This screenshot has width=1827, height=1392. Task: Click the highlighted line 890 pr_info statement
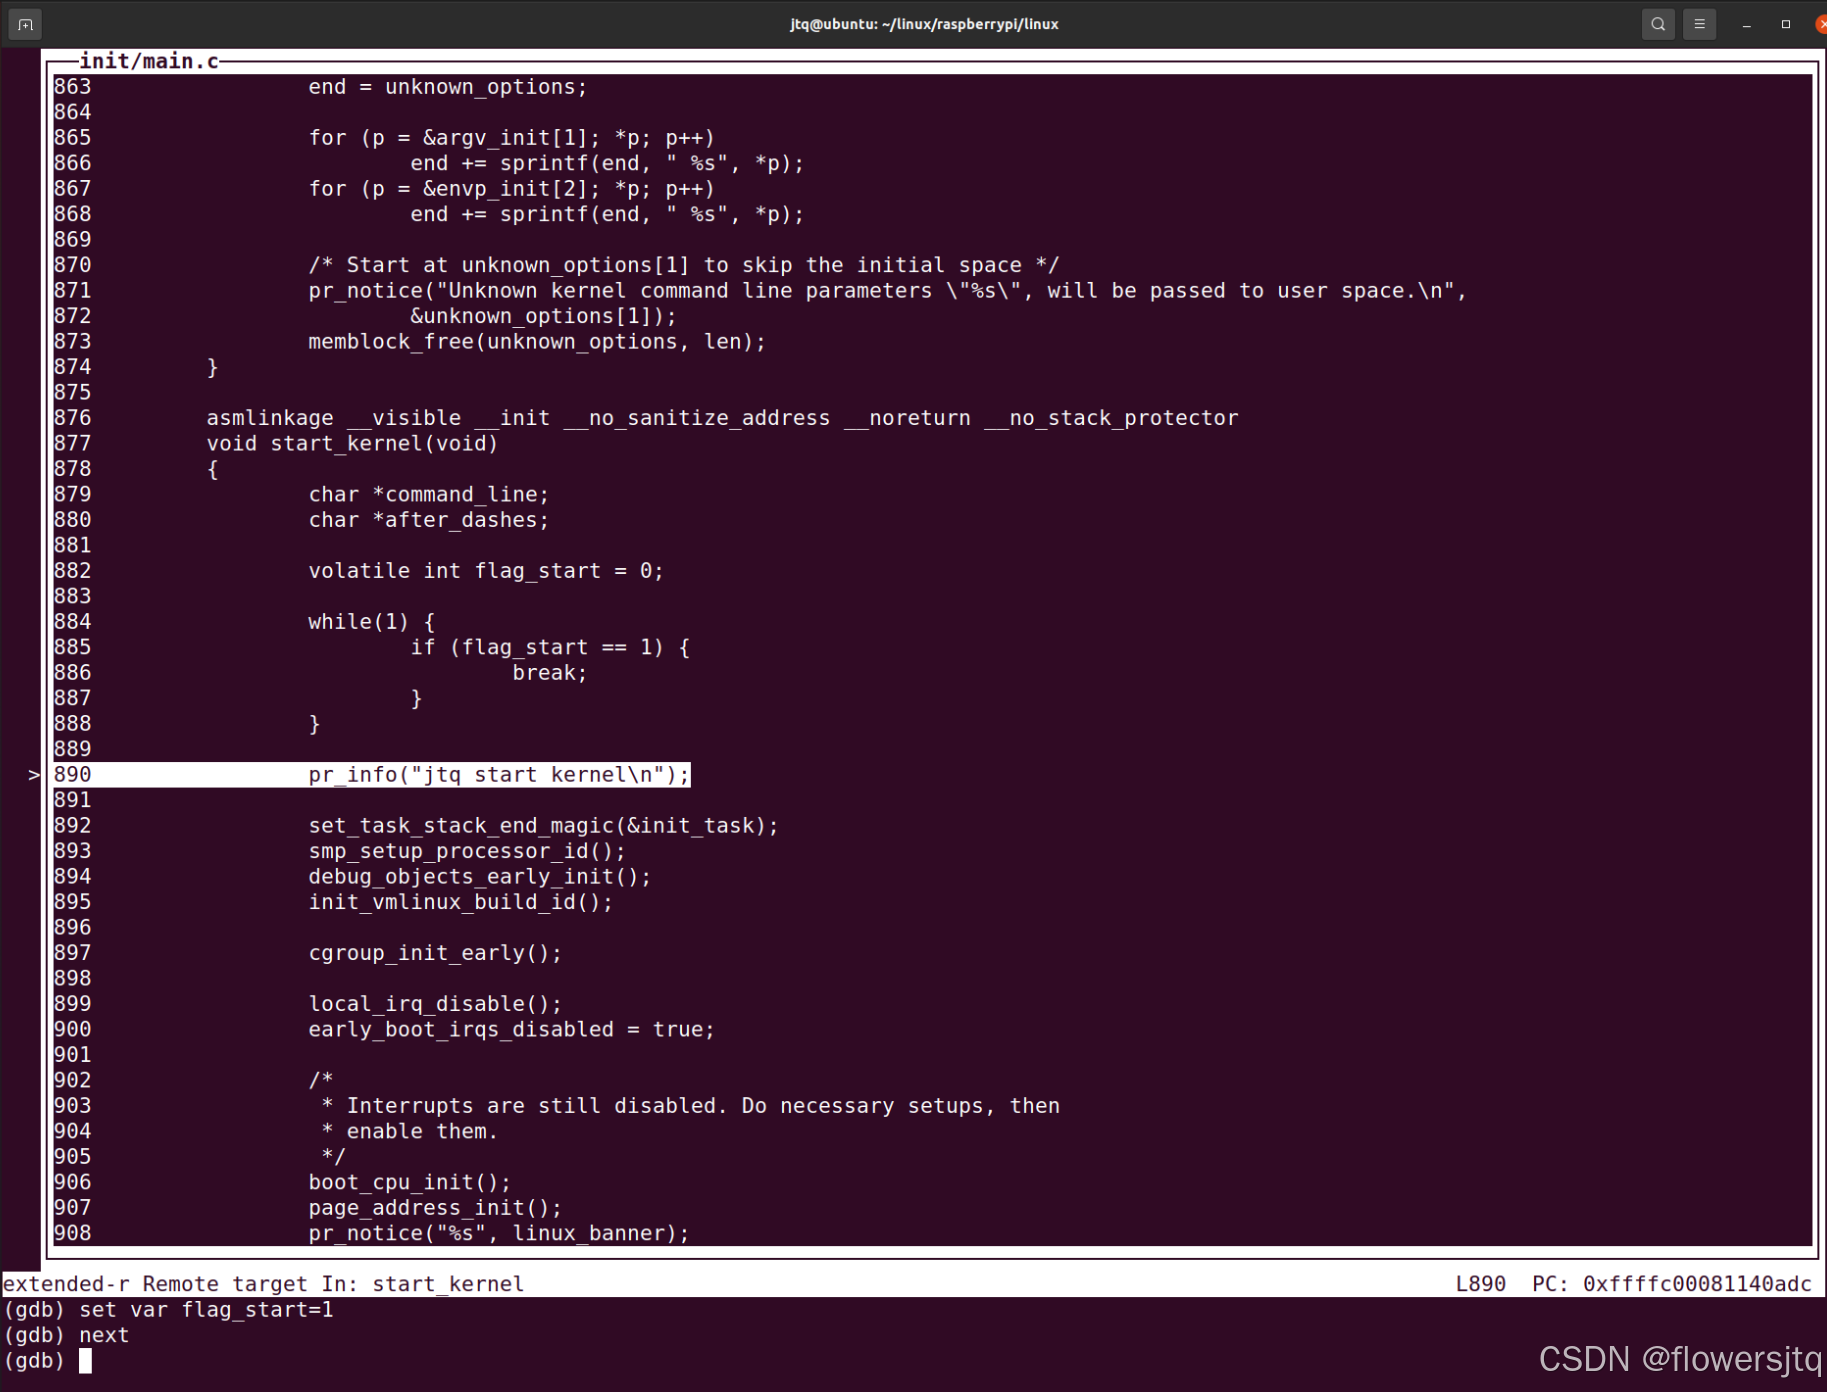(499, 775)
